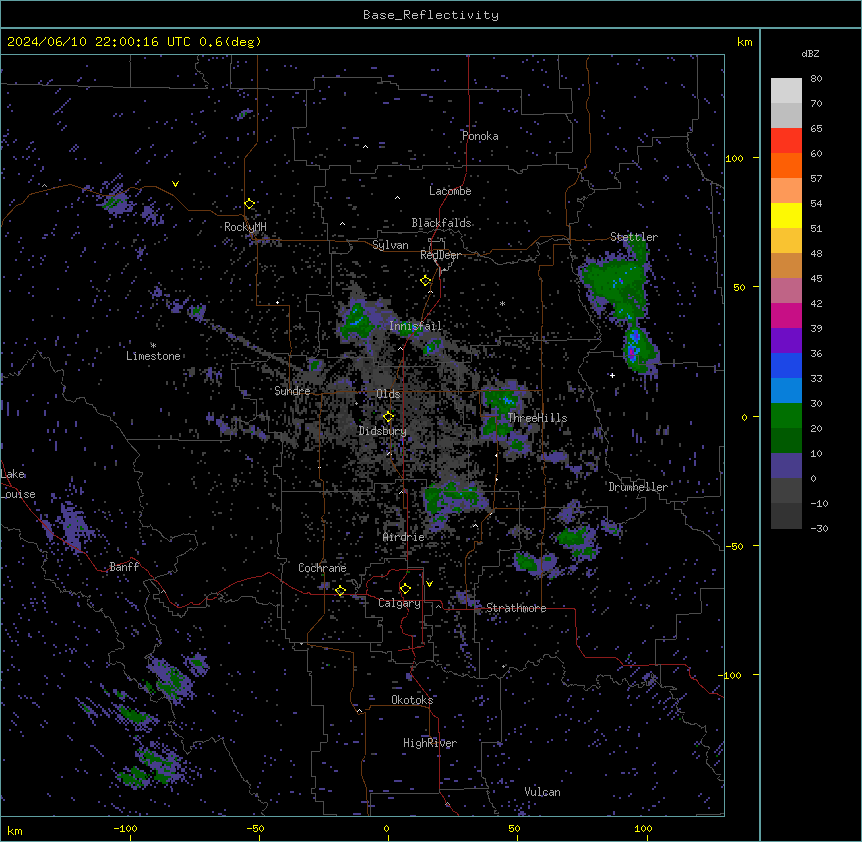This screenshot has width=862, height=842.
Task: Click the -100 tick on bottom km axis
Action: tap(125, 828)
